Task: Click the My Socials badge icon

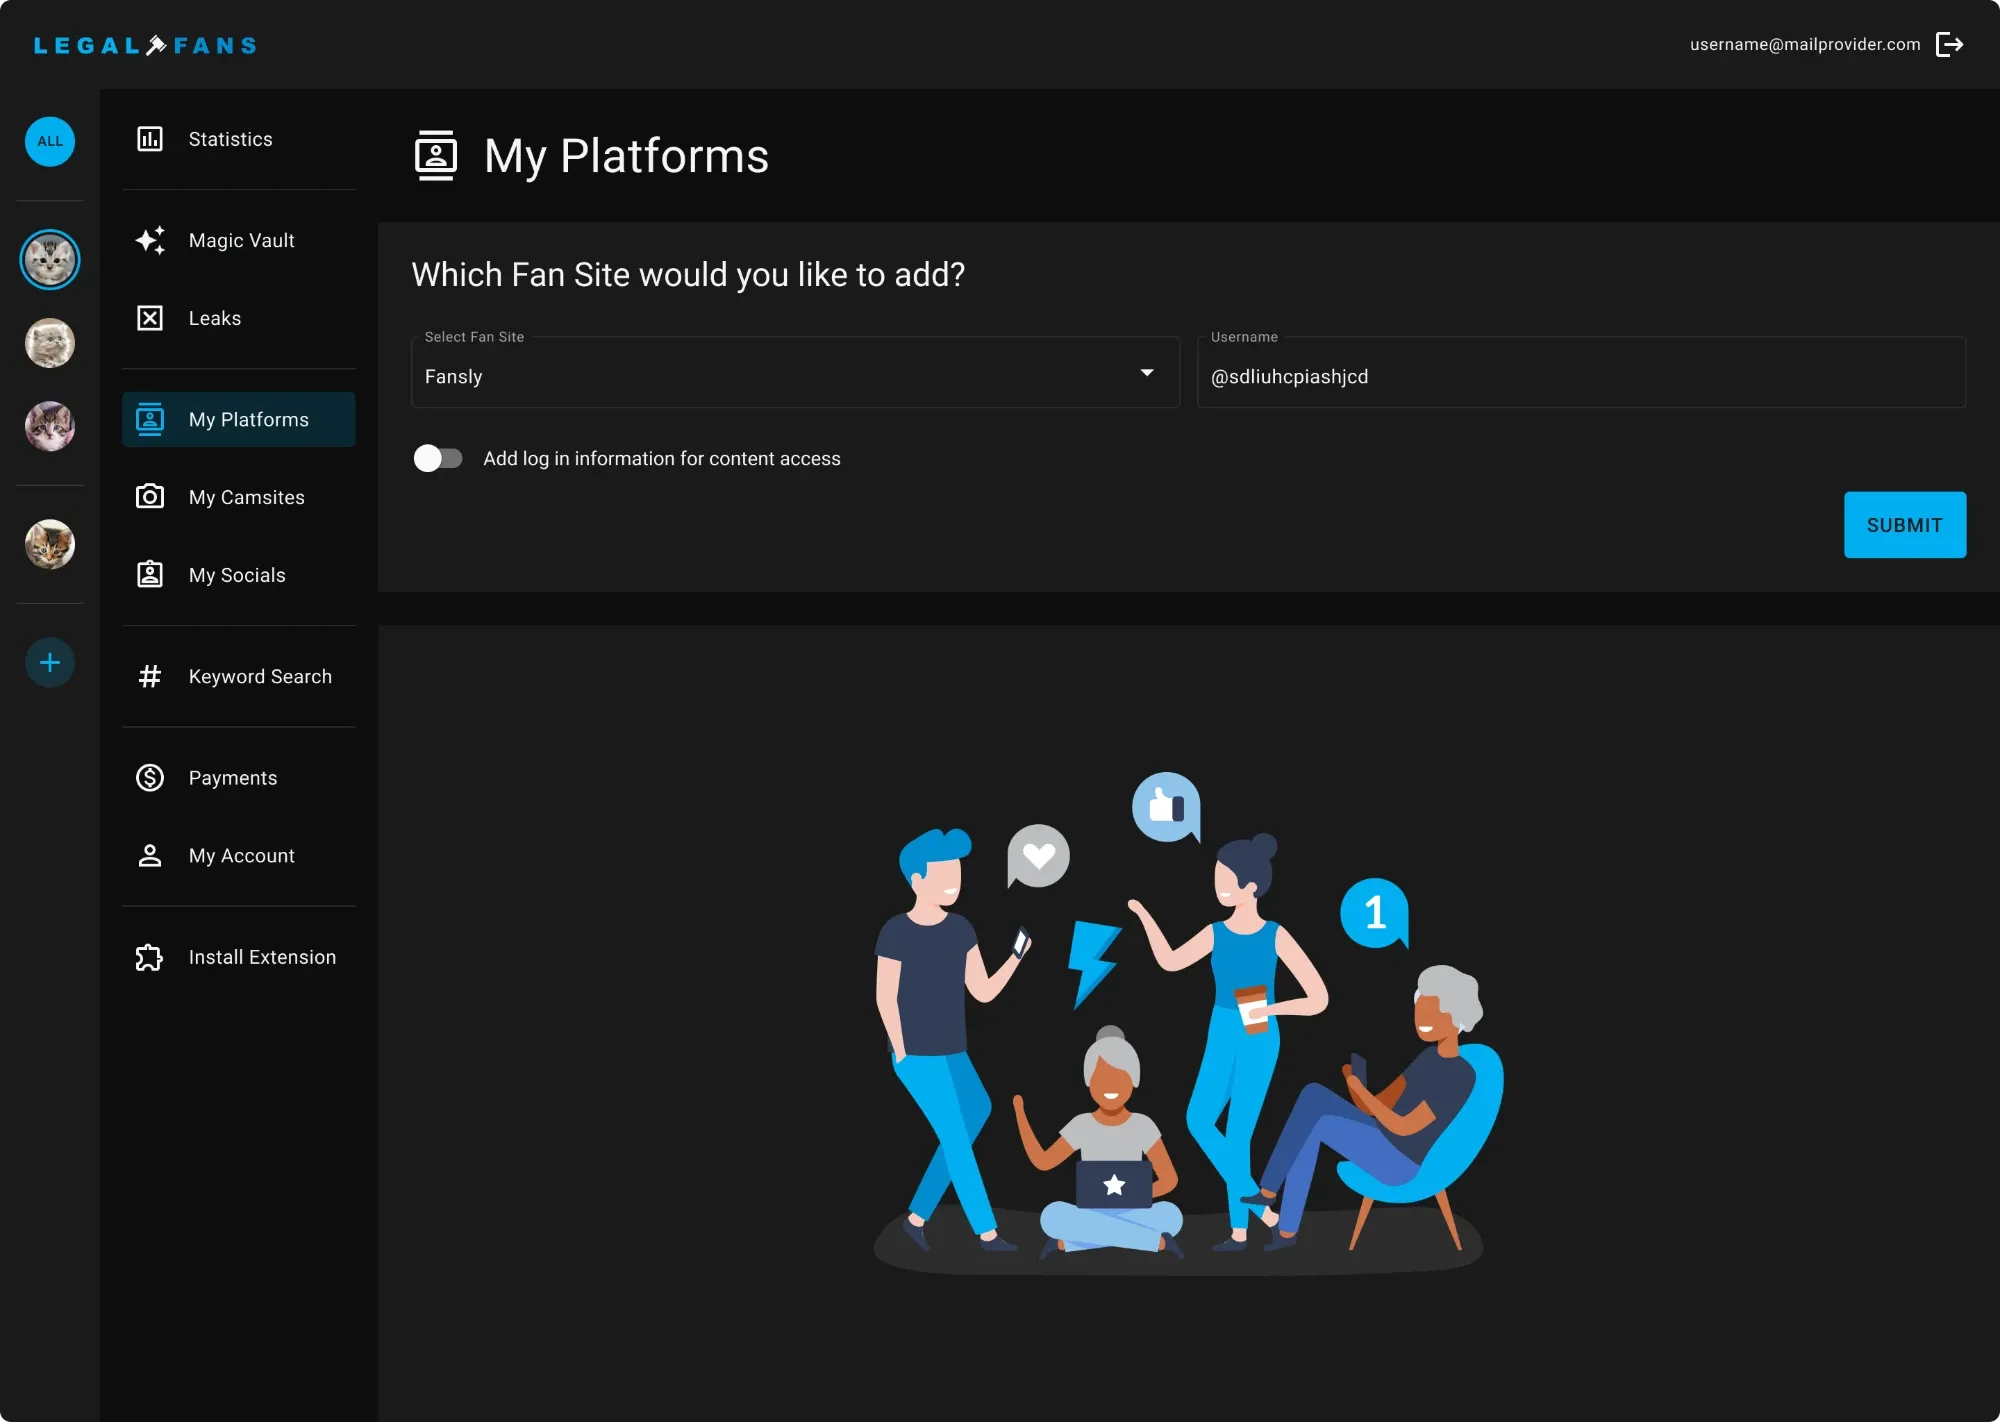Action: (x=150, y=574)
